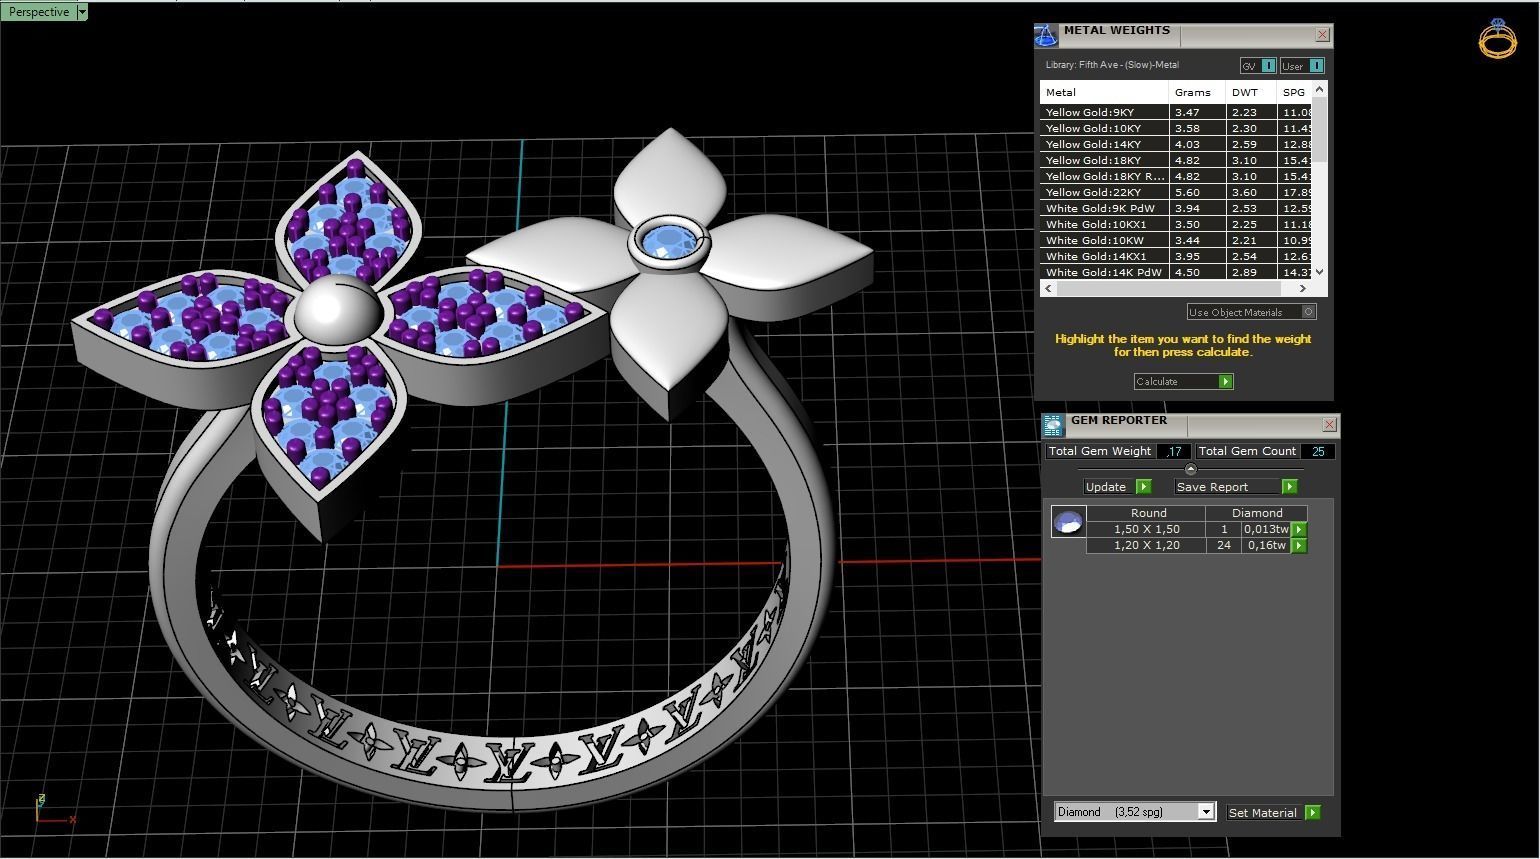Click the 1,20 X 1,20 gem size cell
Image resolution: width=1540 pixels, height=859 pixels.
[x=1146, y=545]
